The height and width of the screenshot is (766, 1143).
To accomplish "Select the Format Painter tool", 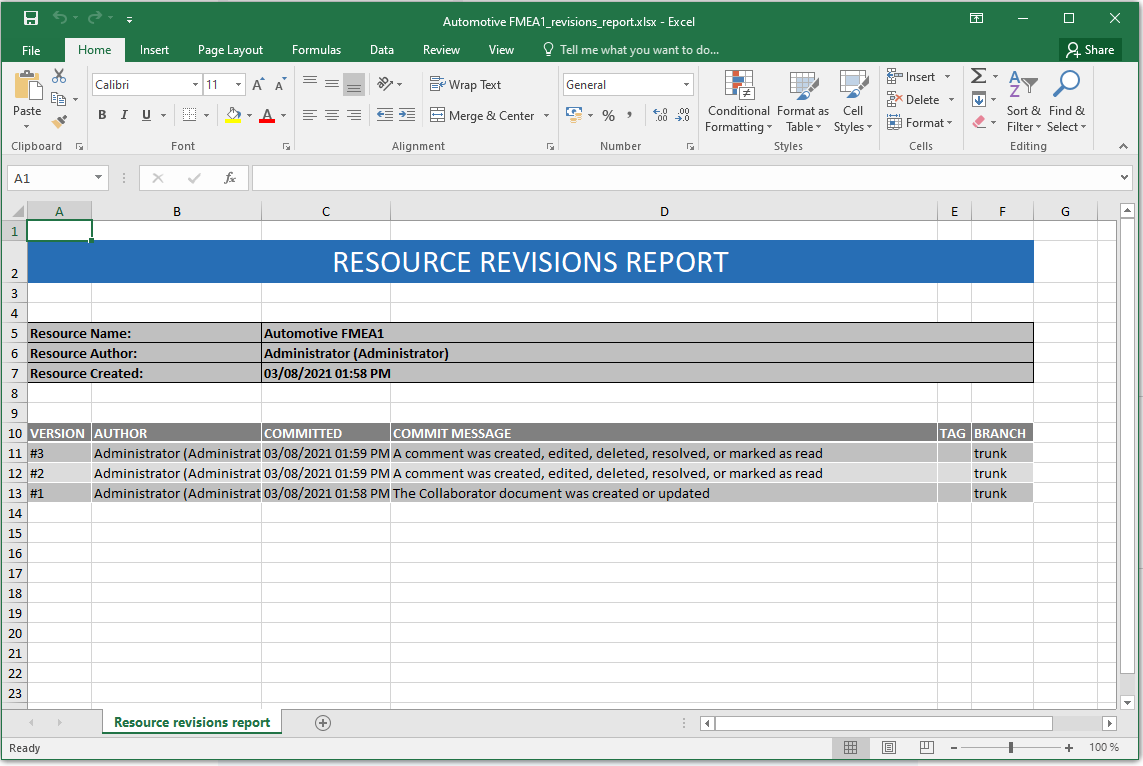I will [x=59, y=121].
